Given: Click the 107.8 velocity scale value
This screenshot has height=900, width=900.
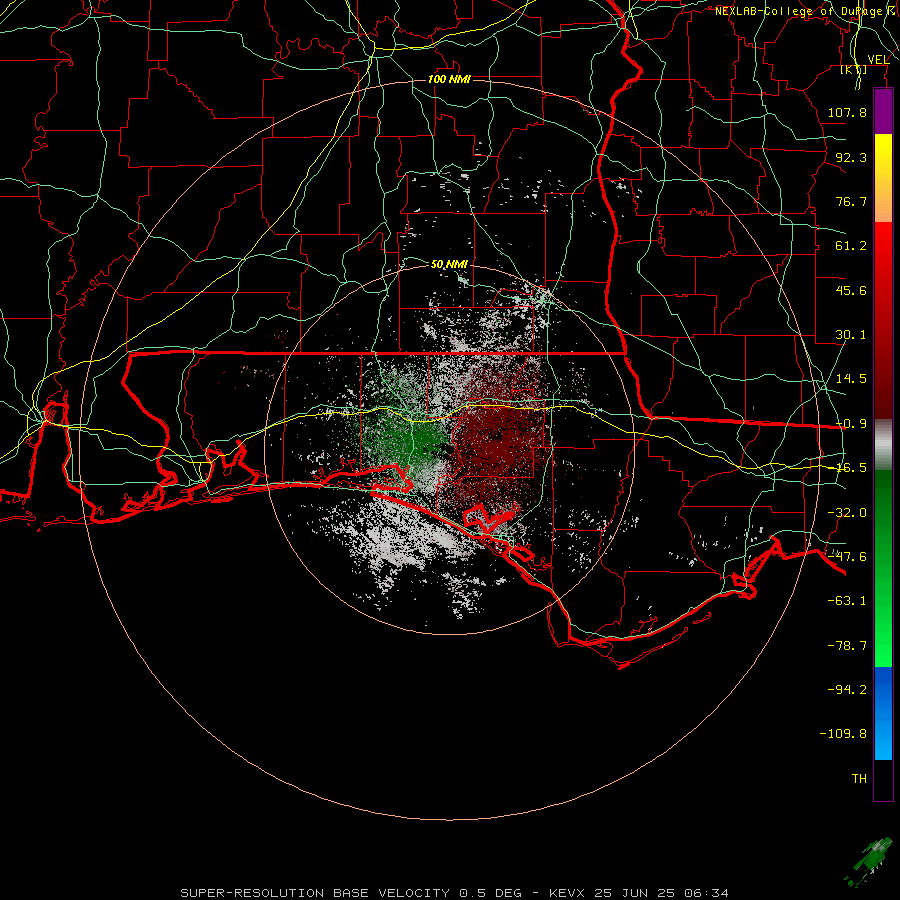Looking at the screenshot, I should pos(847,112).
